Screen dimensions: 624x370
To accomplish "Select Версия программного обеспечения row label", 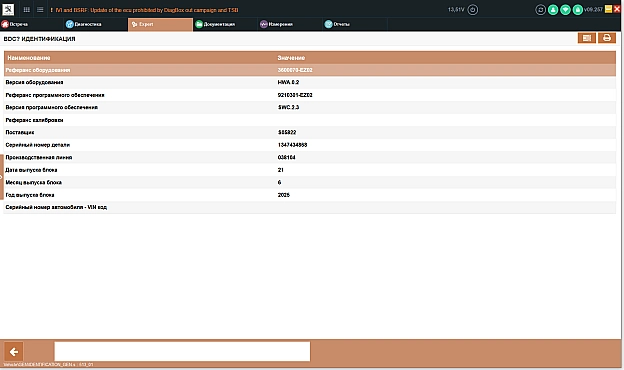I will (52, 107).
